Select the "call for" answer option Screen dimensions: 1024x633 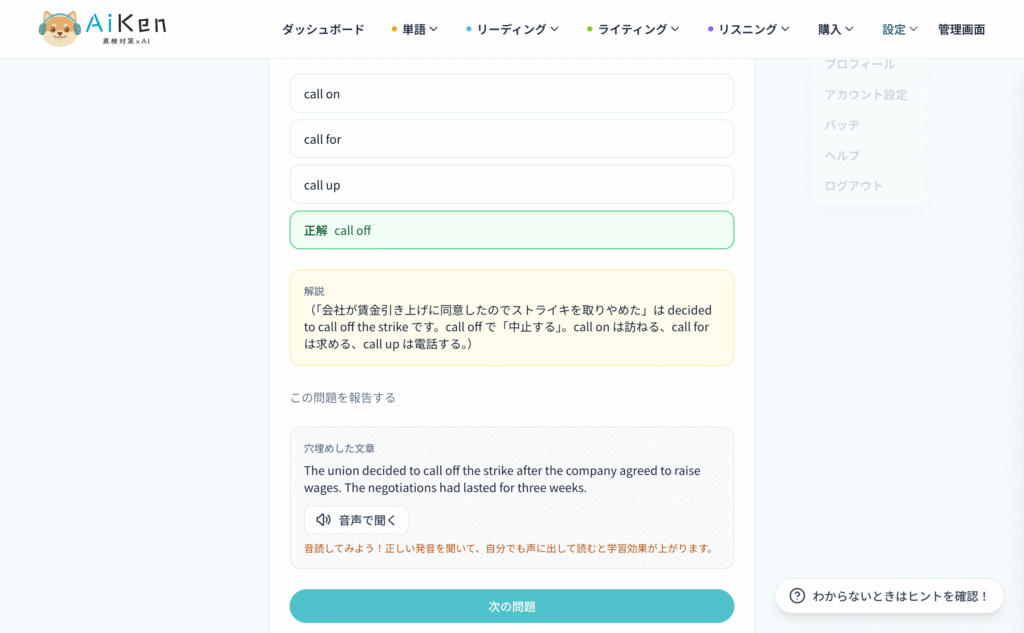(x=511, y=139)
